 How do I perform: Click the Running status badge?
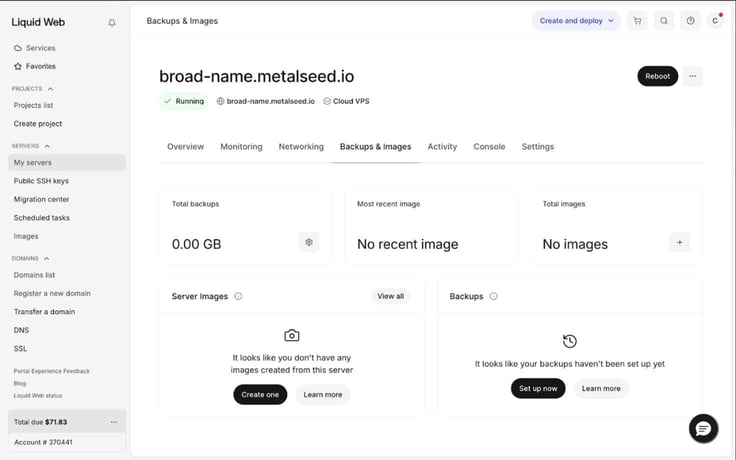[x=184, y=101]
